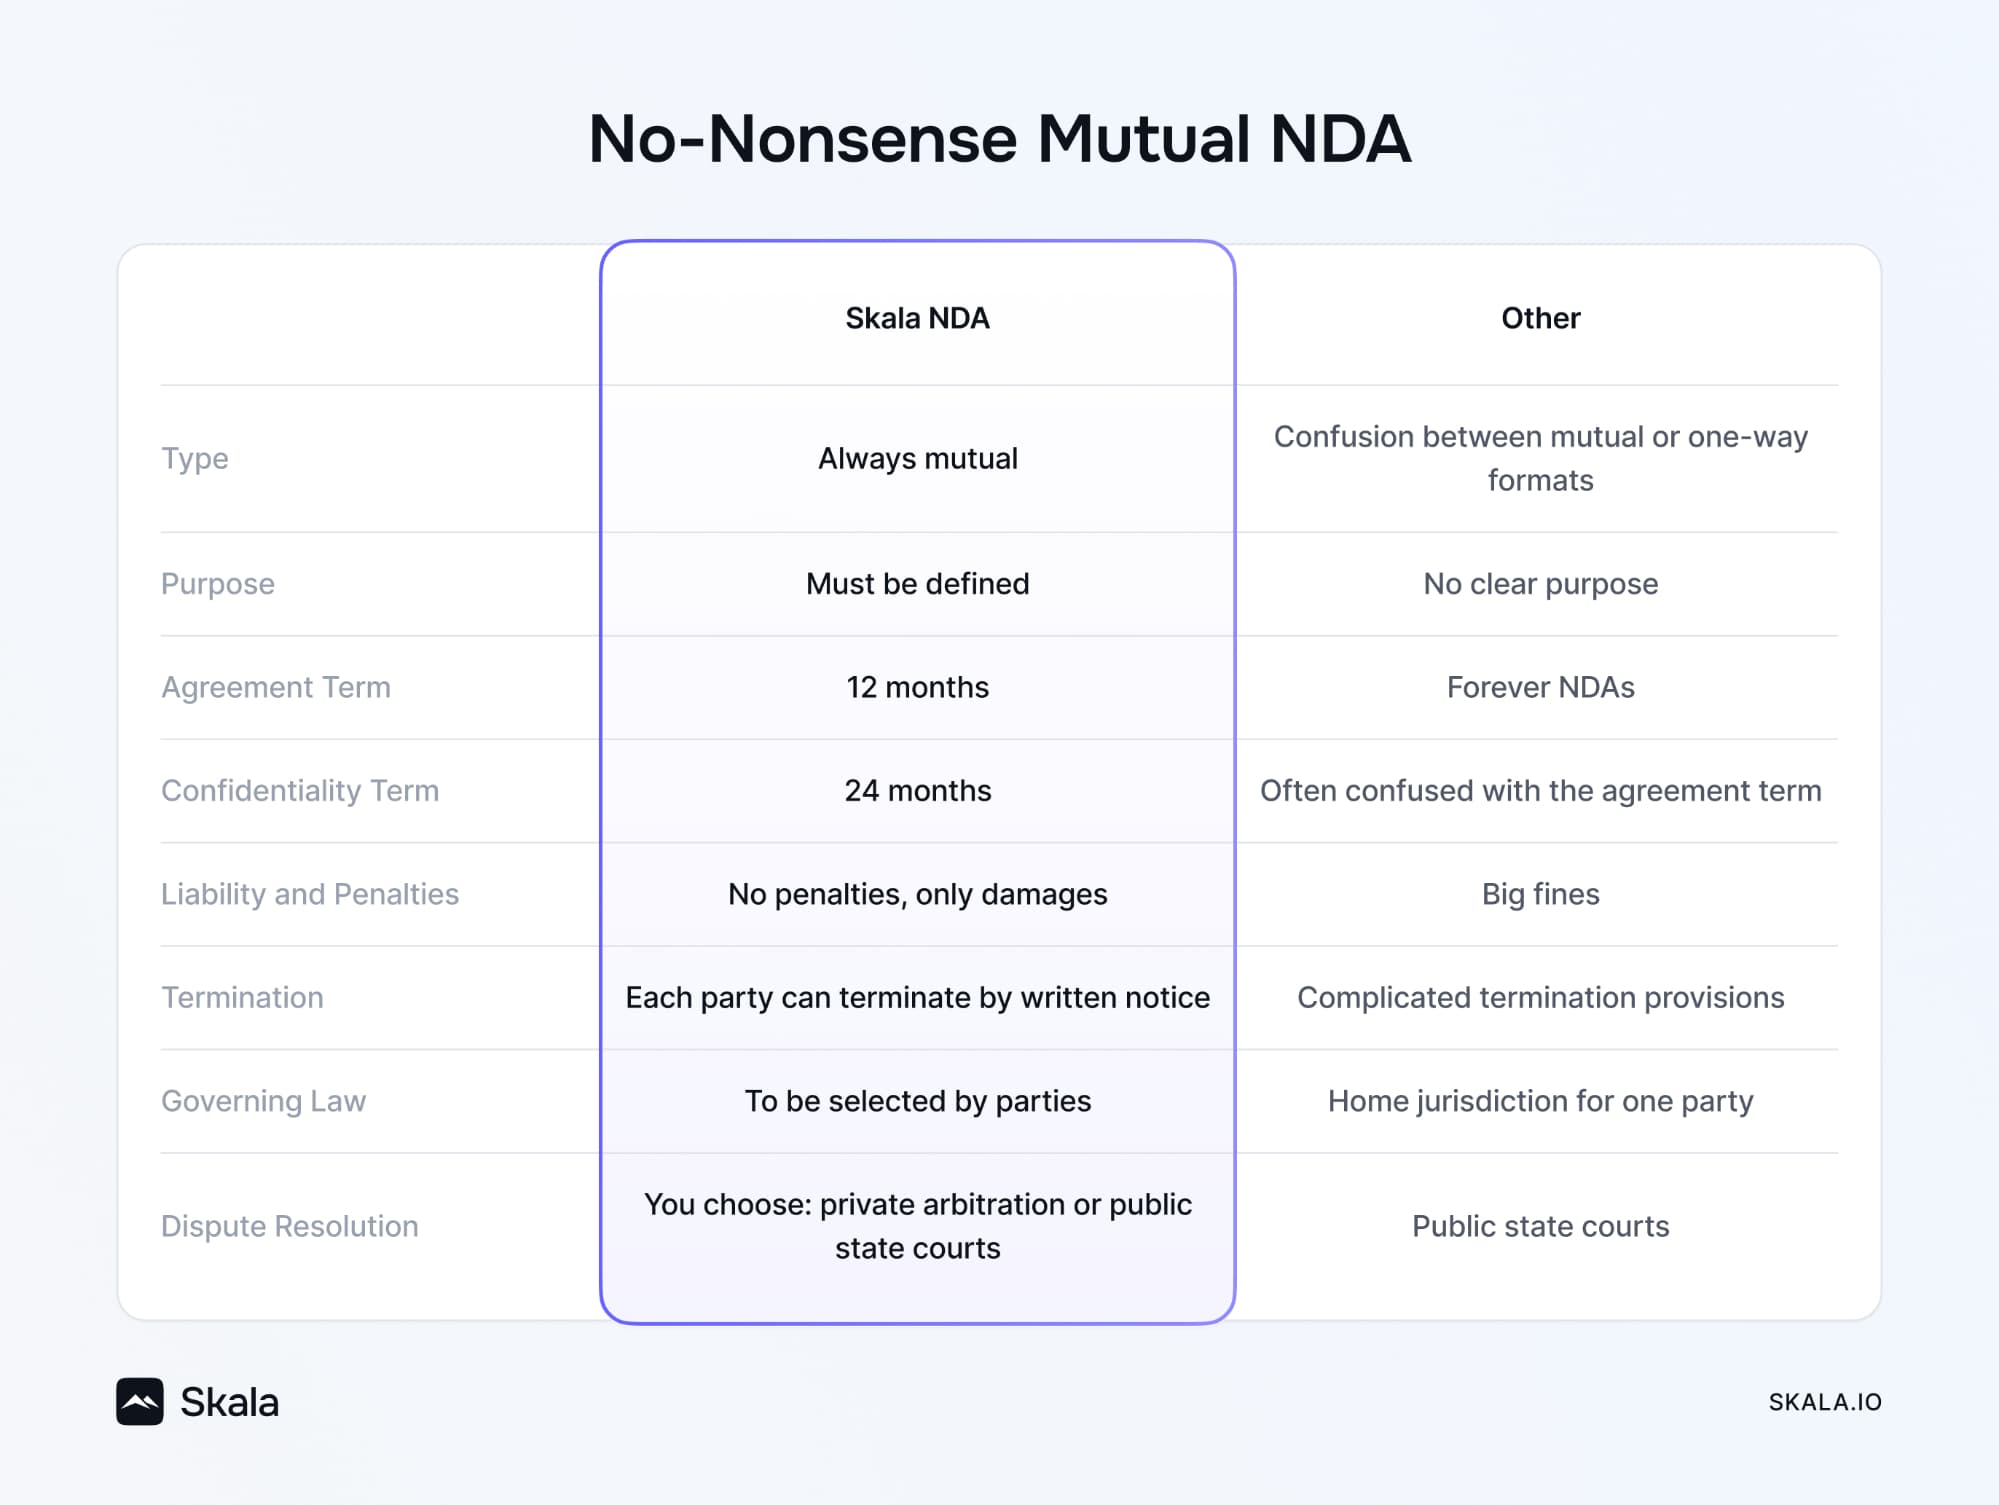Click the 12 months cell

(917, 687)
